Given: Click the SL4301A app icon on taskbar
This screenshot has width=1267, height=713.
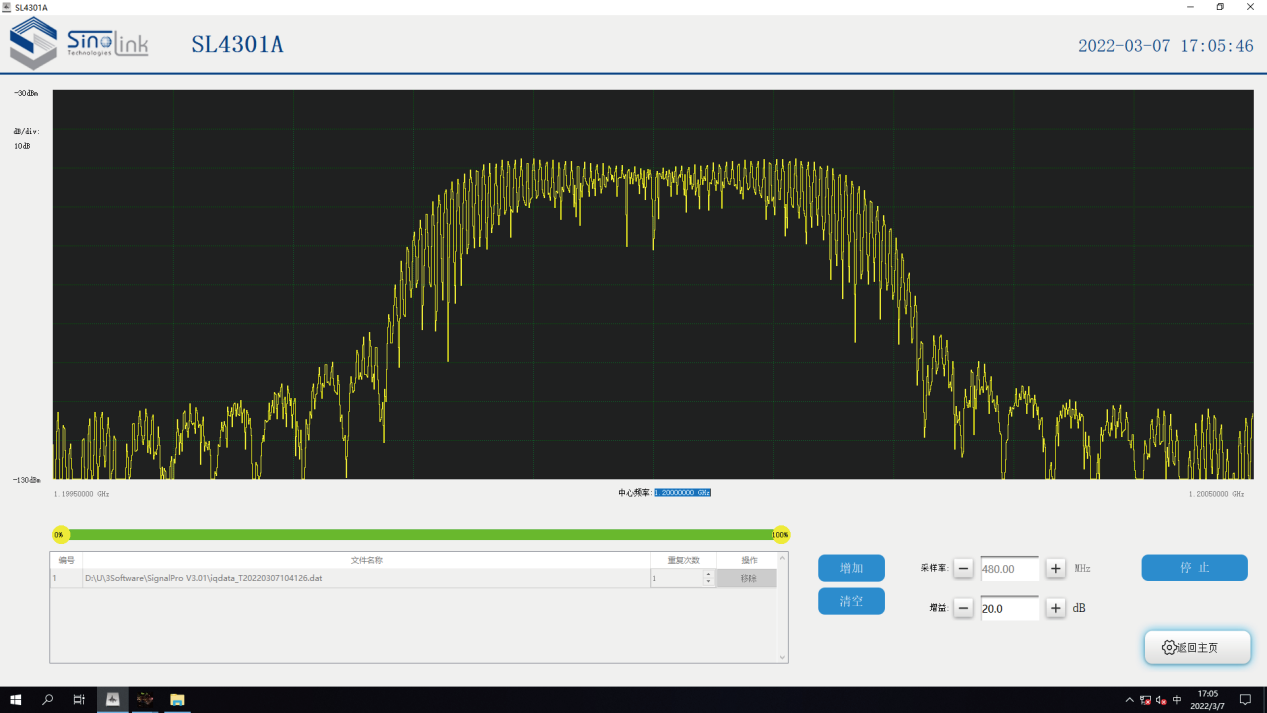Looking at the screenshot, I should (x=113, y=699).
